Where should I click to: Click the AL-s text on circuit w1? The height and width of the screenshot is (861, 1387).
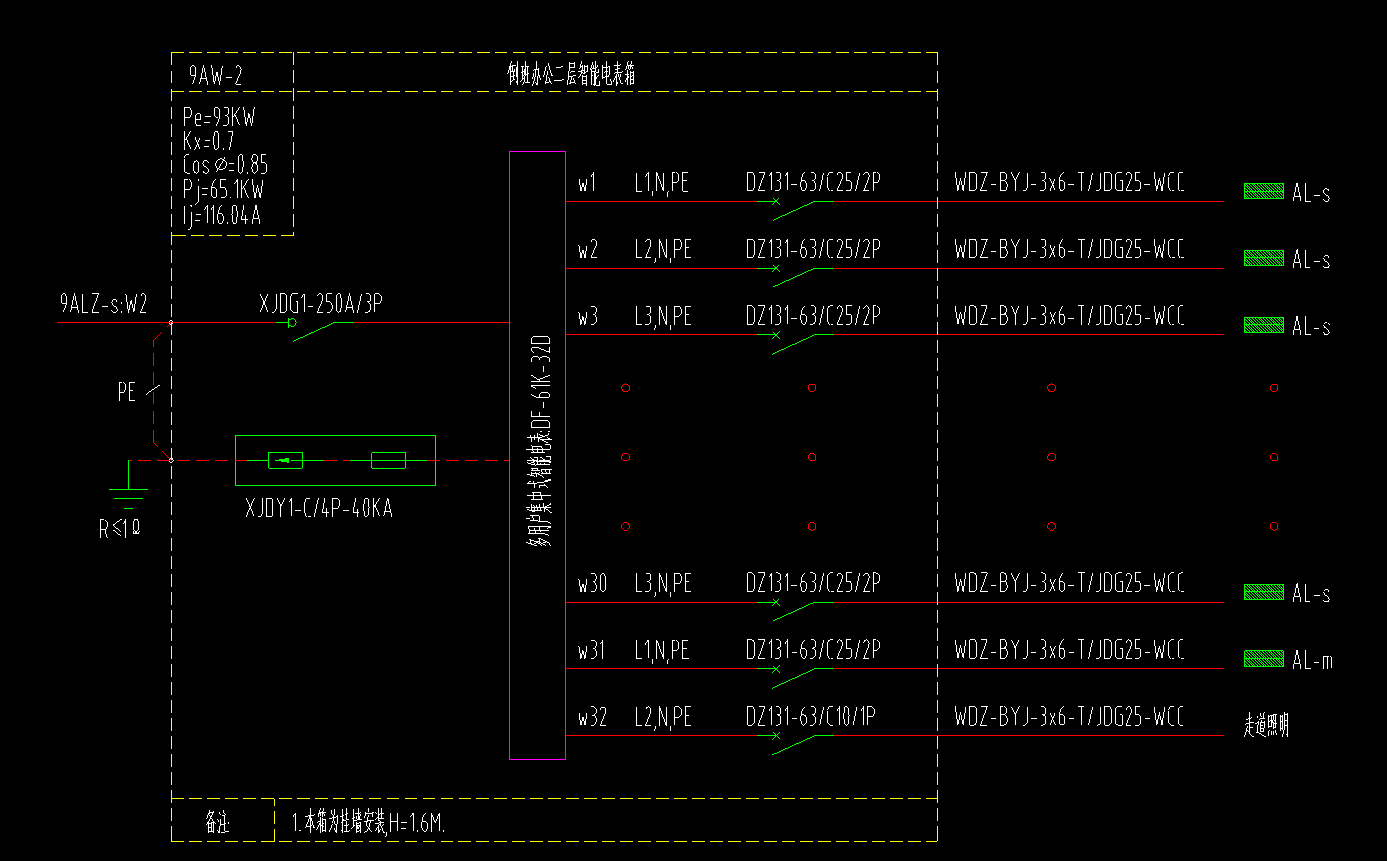tap(1311, 194)
